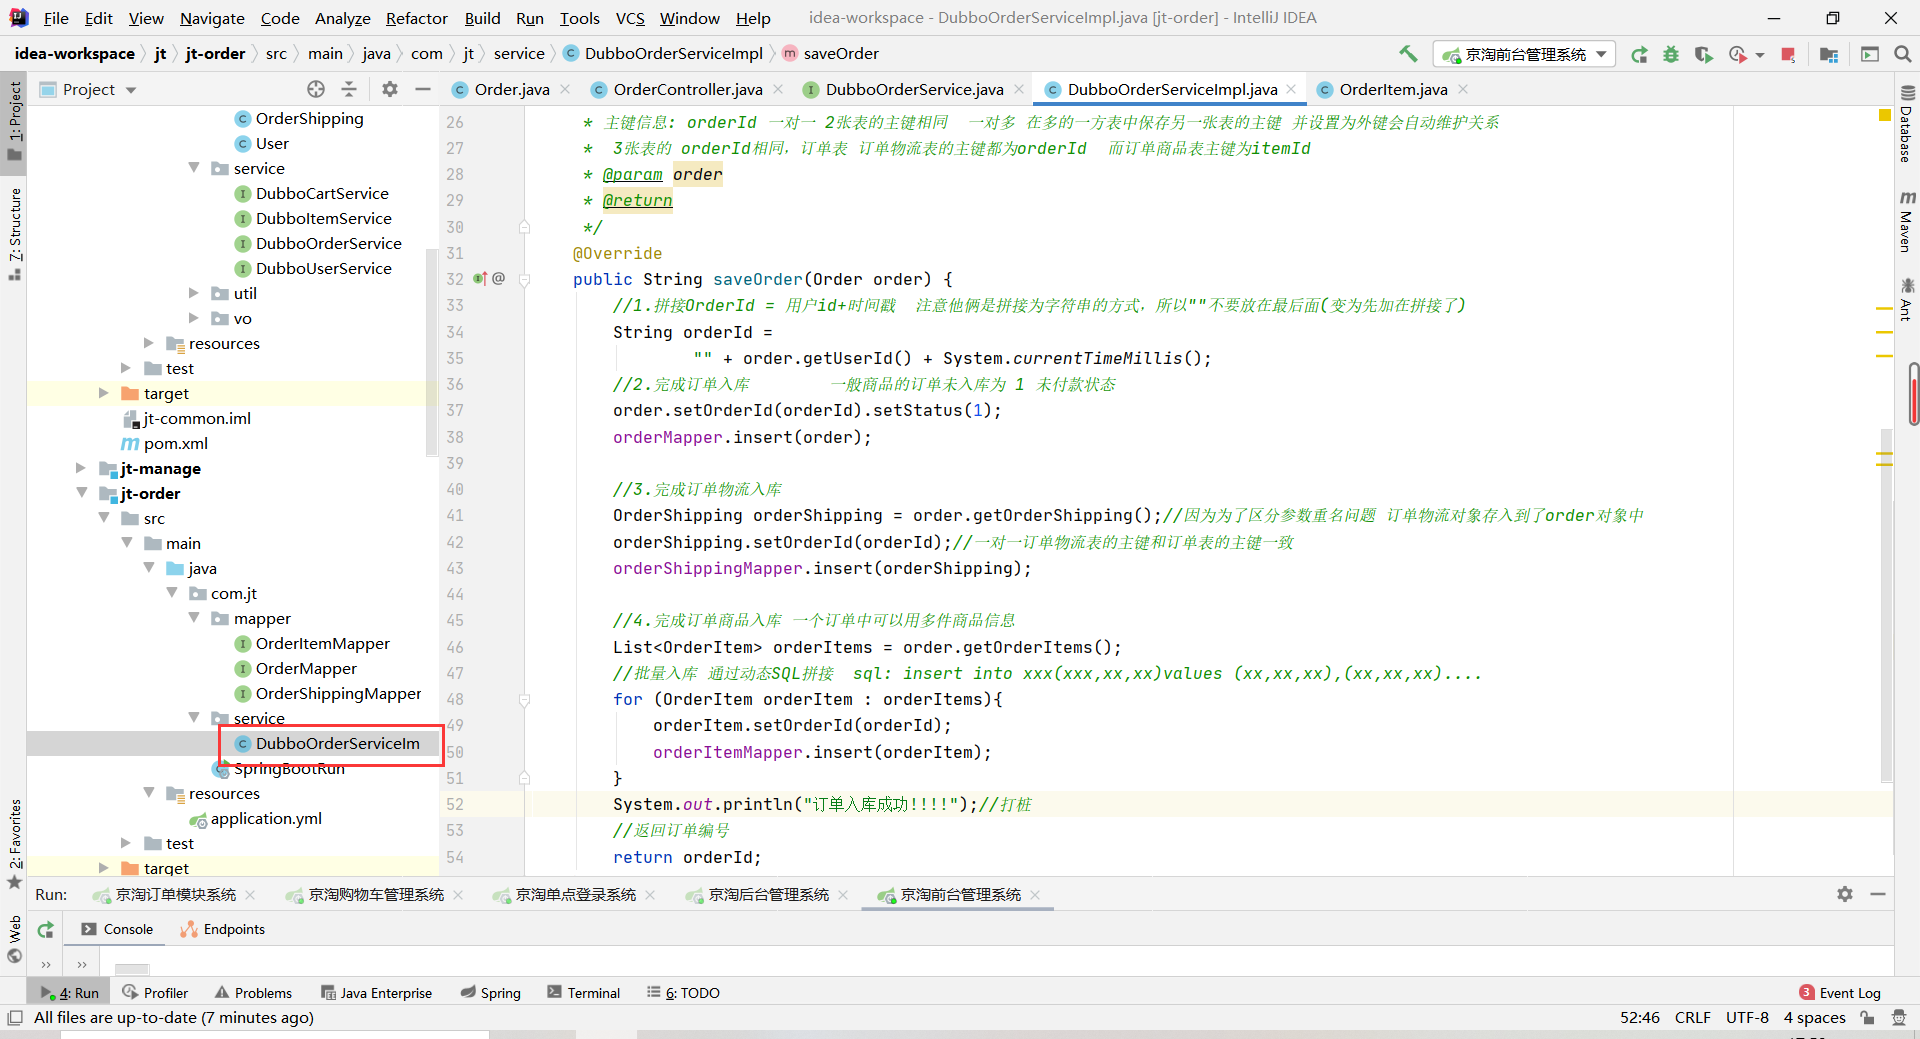Select OrderShippingMapper in project tree
Viewport: 1920px width, 1039px height.
[x=338, y=693]
